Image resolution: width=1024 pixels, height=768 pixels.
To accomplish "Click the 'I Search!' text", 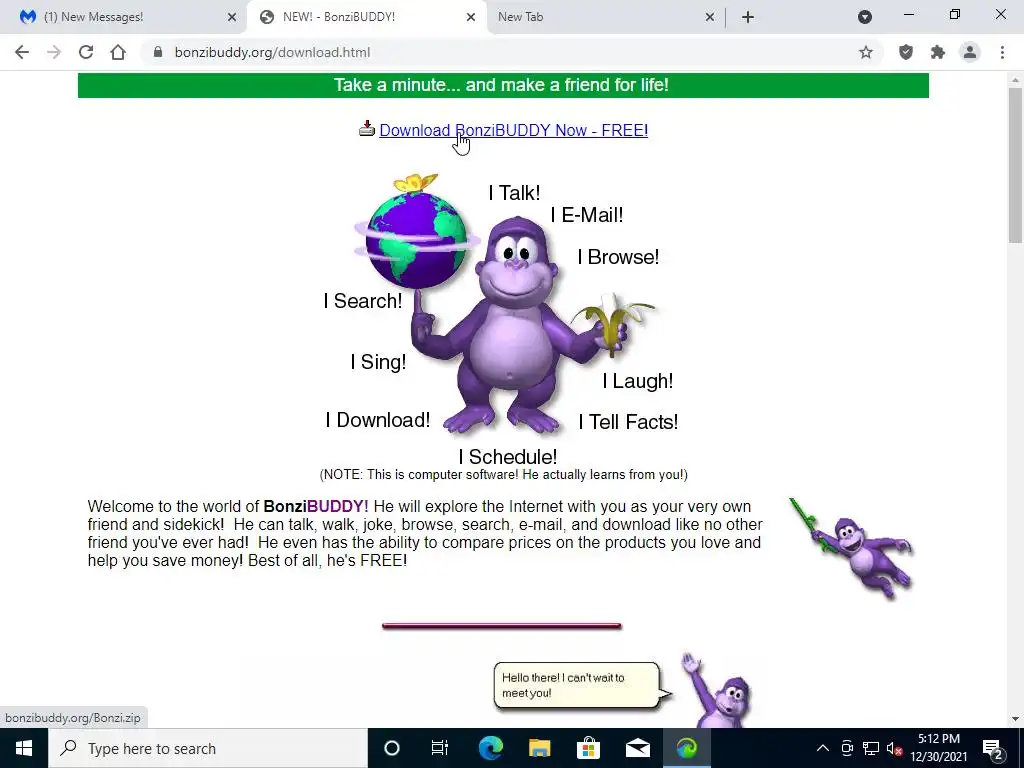I will [x=363, y=301].
